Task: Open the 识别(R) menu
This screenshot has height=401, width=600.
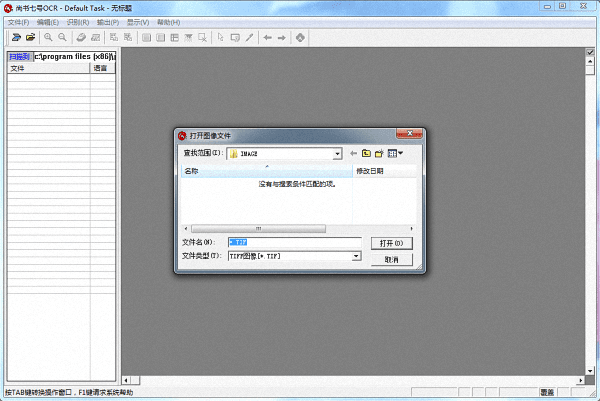Action: (x=78, y=22)
